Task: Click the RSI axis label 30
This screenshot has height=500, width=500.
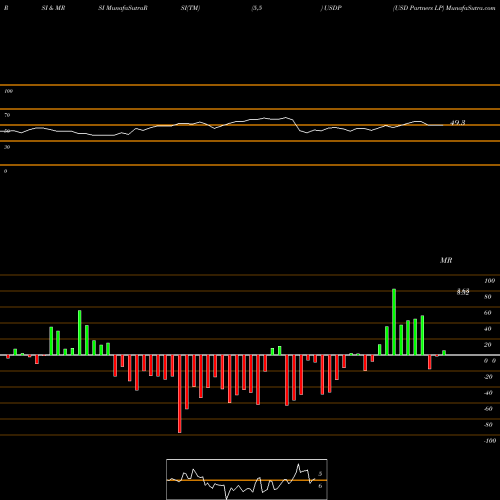Action: [7, 147]
